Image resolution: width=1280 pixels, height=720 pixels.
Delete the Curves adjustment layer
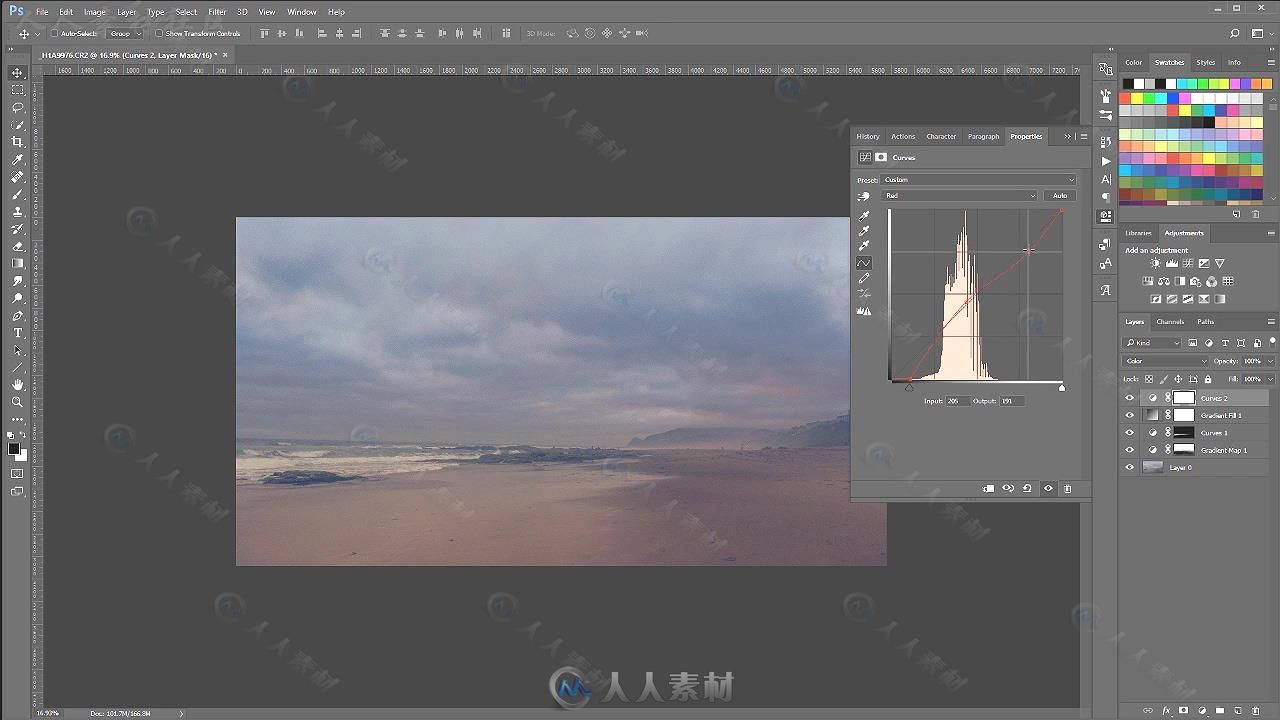(1067, 488)
